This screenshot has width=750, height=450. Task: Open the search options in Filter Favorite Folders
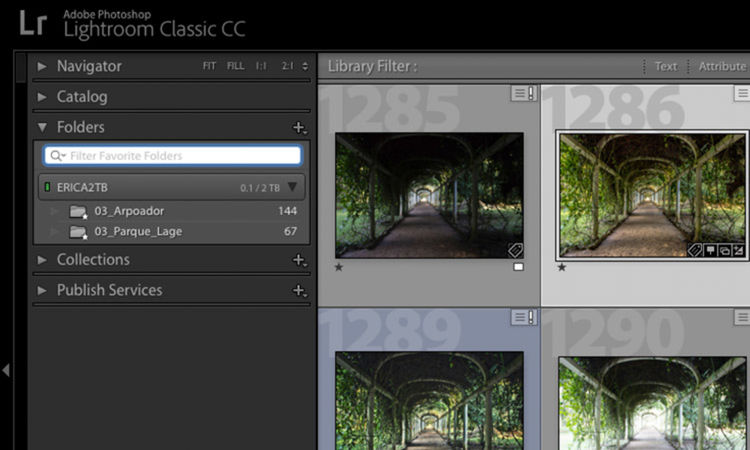pos(57,156)
